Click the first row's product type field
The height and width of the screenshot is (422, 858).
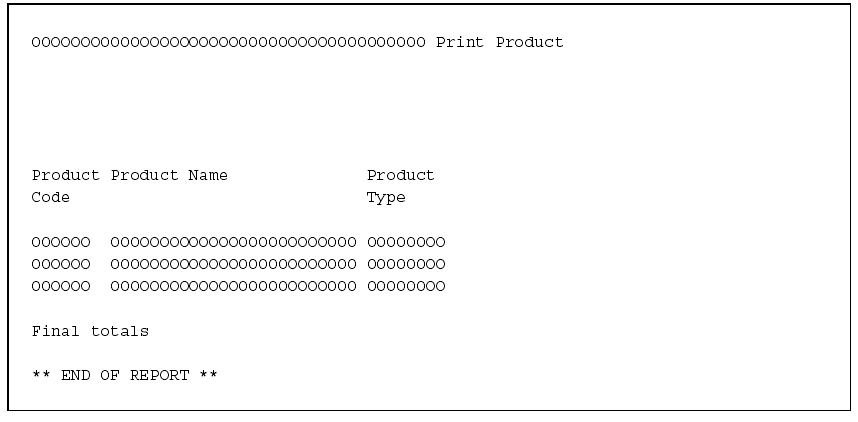(406, 242)
